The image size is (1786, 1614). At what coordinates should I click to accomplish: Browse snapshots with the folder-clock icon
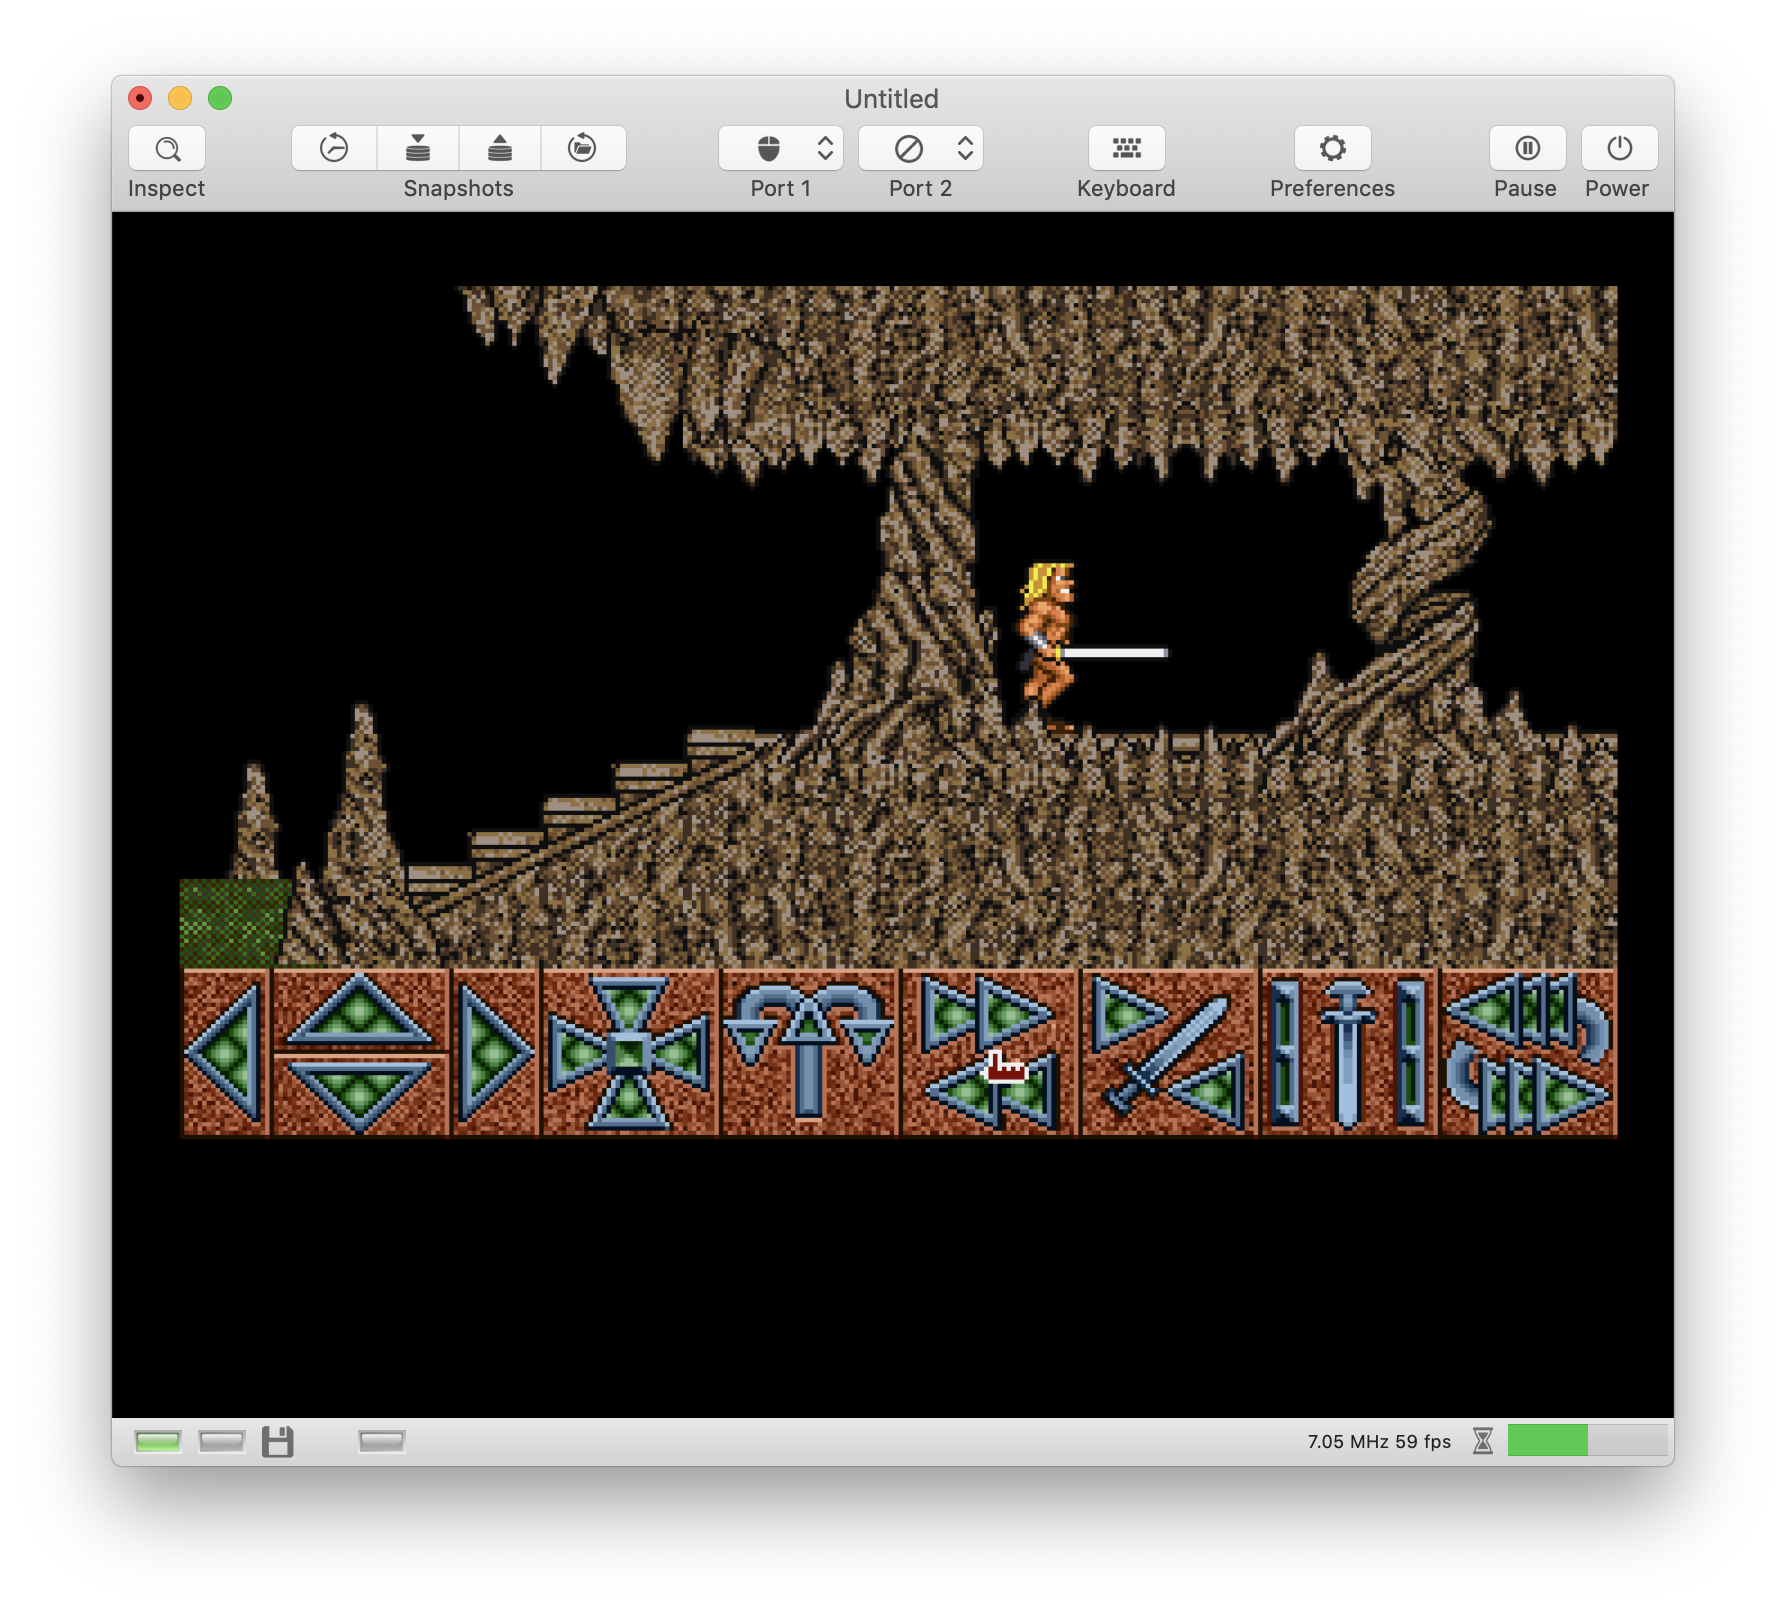583,149
